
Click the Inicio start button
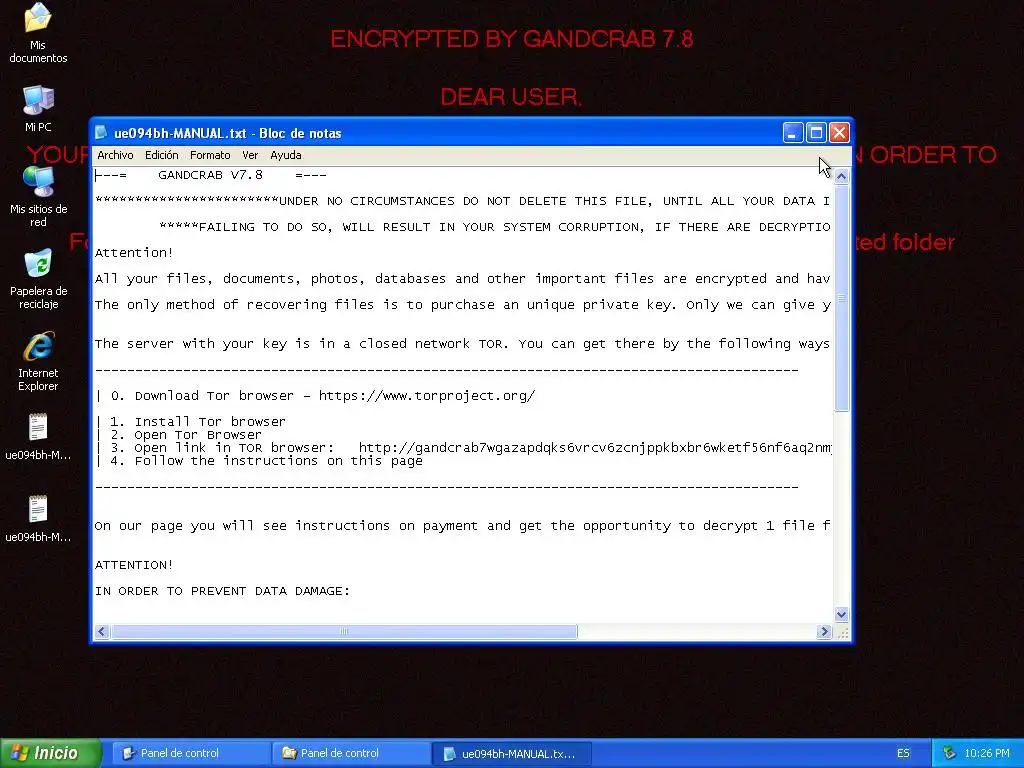51,753
